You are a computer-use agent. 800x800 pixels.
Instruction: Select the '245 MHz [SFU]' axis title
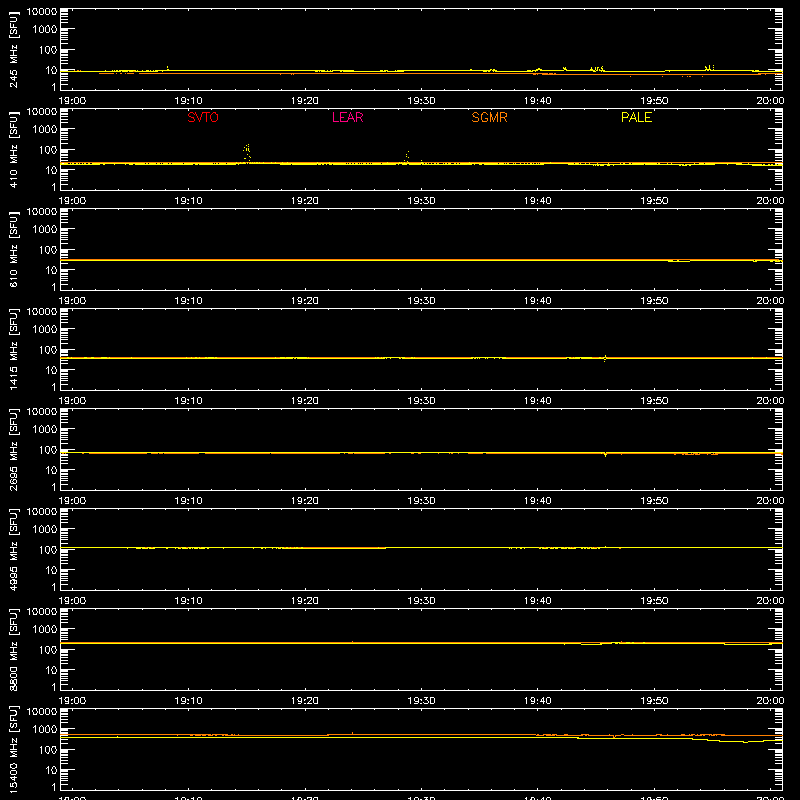click(x=13, y=50)
